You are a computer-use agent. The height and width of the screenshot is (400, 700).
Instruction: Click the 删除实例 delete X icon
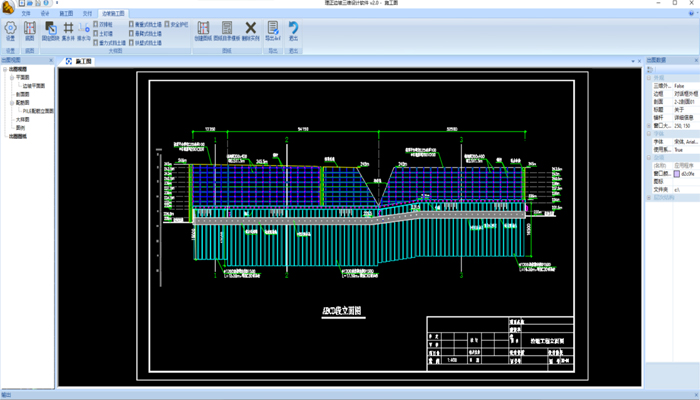point(251,30)
